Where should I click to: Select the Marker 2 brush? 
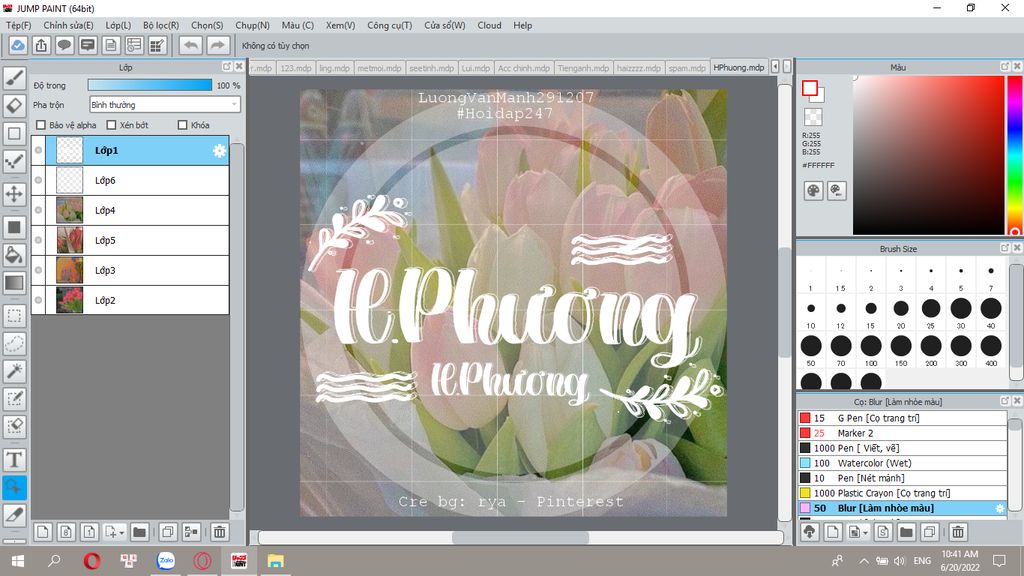(x=902, y=433)
